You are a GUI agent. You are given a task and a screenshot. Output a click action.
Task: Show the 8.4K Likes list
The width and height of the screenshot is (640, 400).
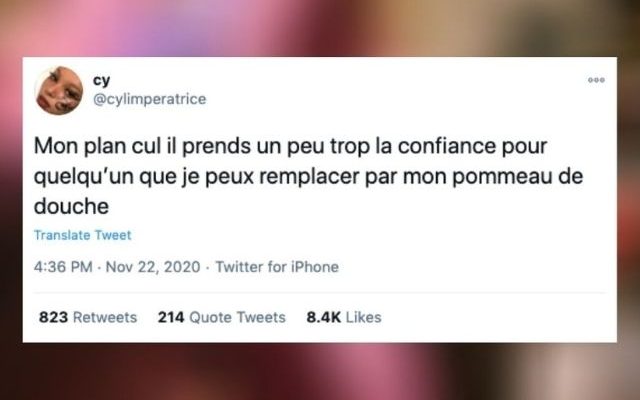point(344,317)
